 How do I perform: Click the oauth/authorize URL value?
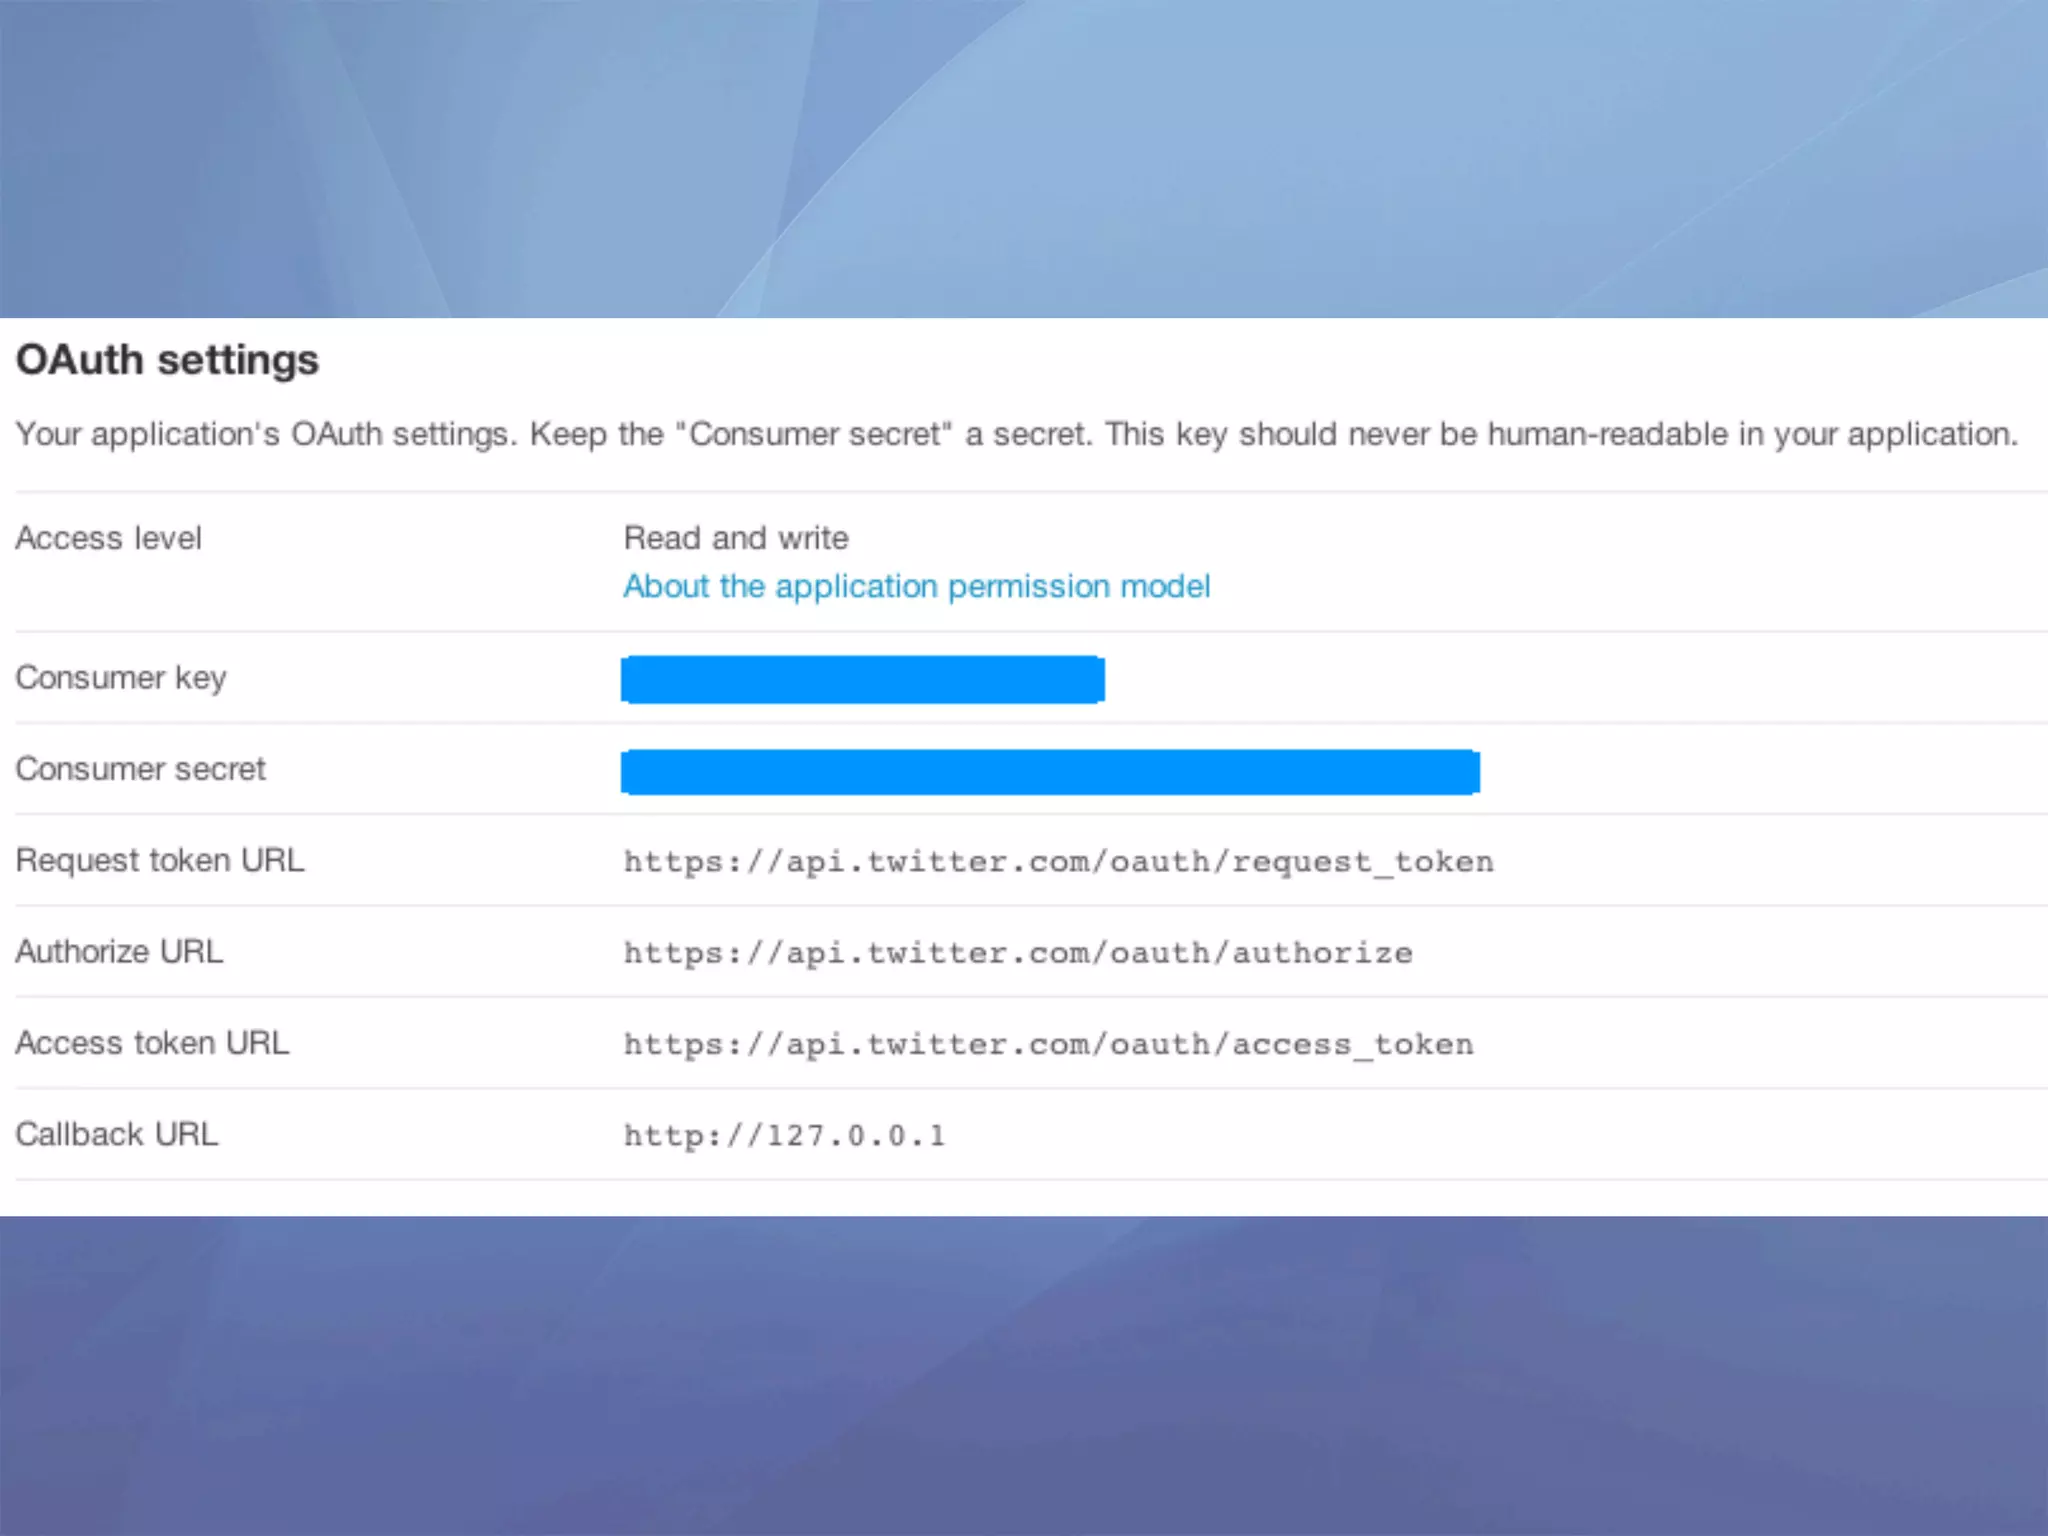click(x=1018, y=953)
